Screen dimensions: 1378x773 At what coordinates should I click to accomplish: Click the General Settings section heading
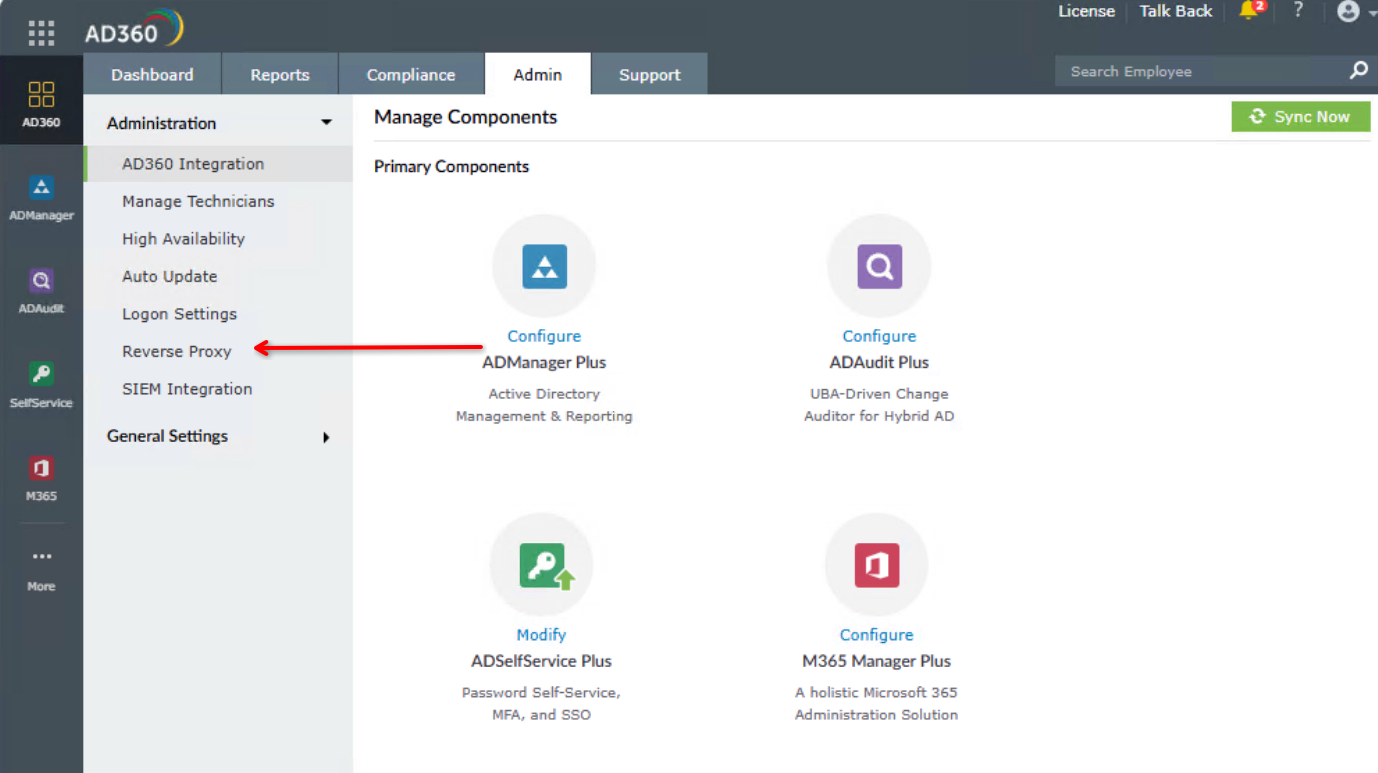(x=167, y=436)
